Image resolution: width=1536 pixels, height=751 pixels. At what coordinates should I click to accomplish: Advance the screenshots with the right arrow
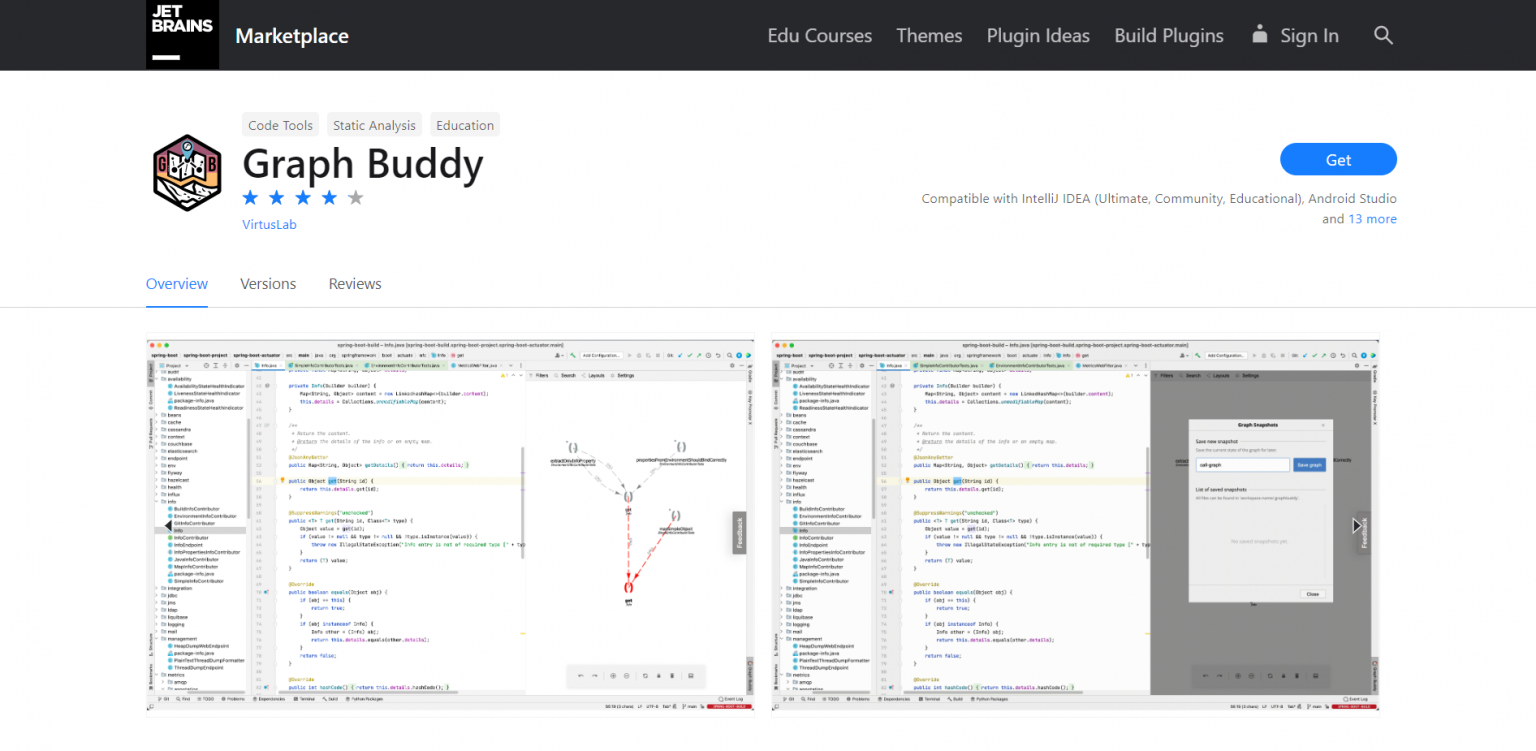(1357, 525)
